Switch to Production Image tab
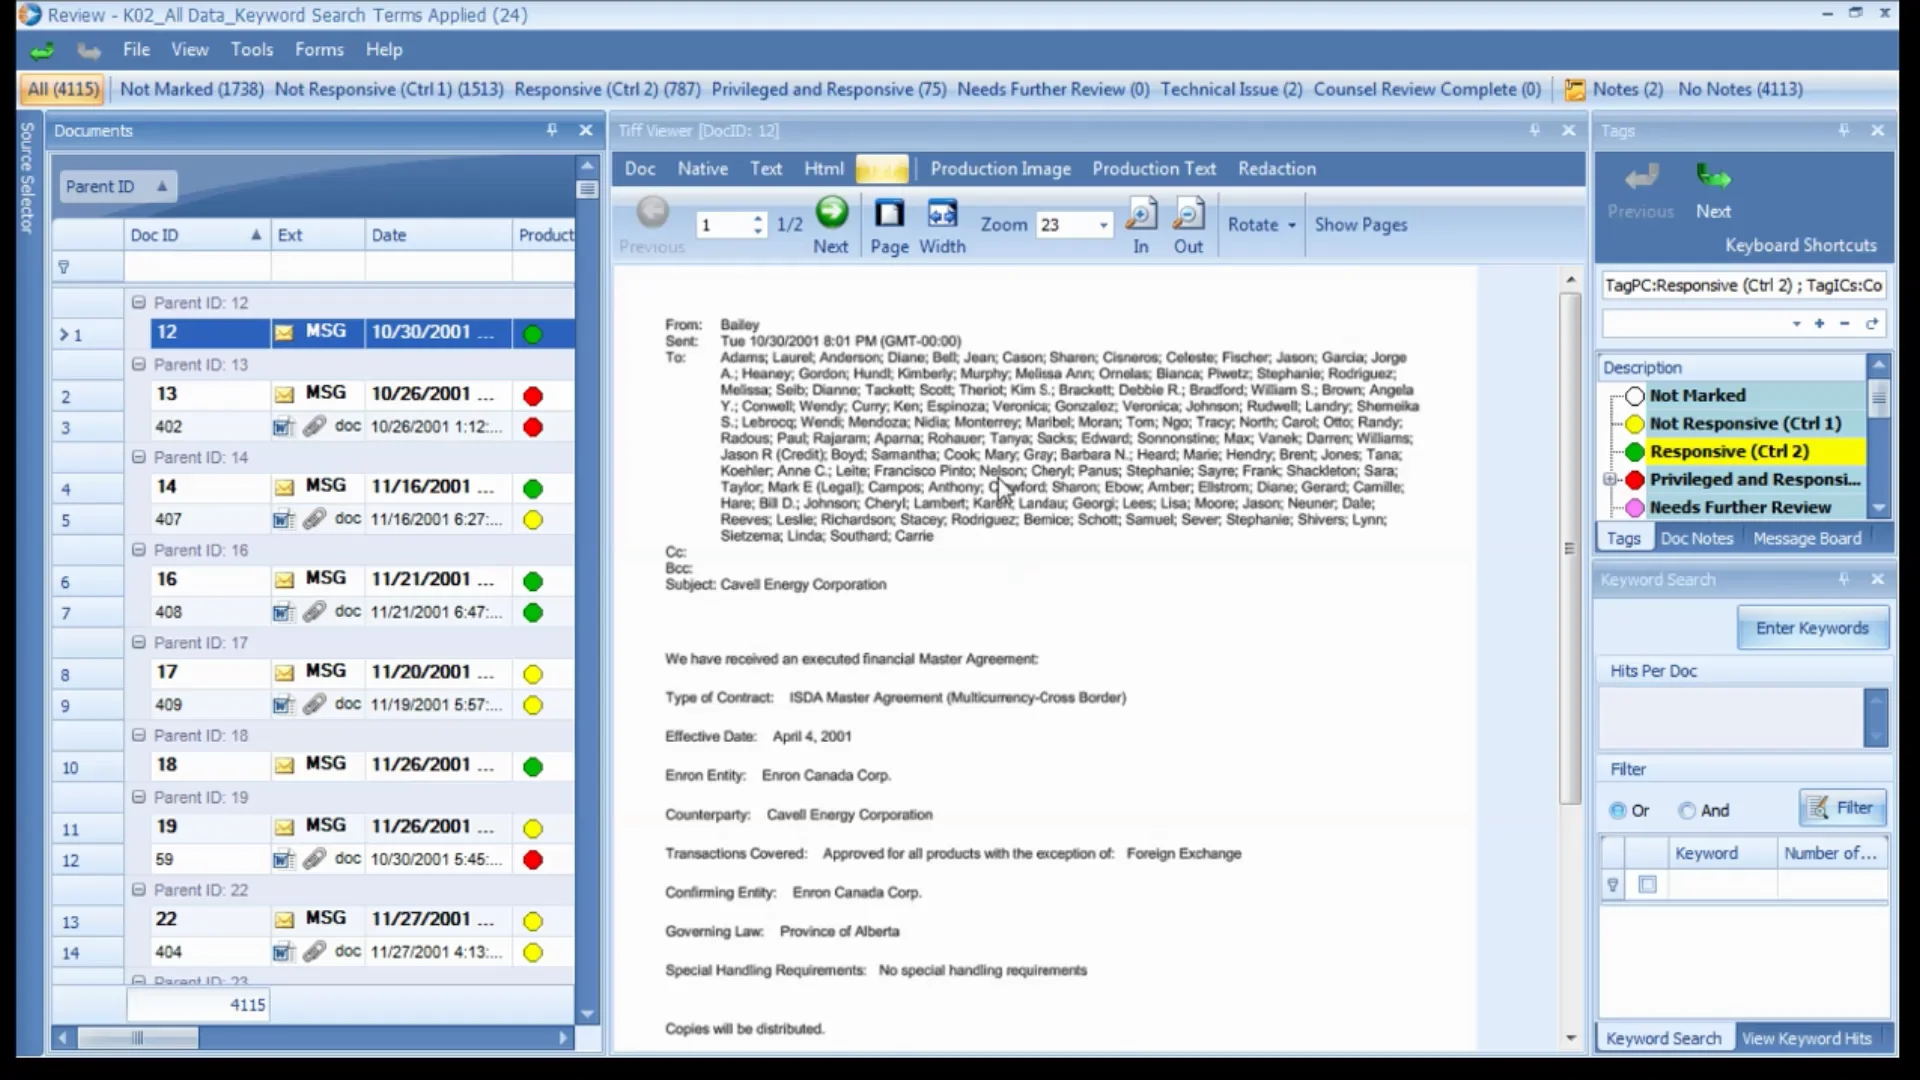1920x1080 pixels. click(1000, 169)
